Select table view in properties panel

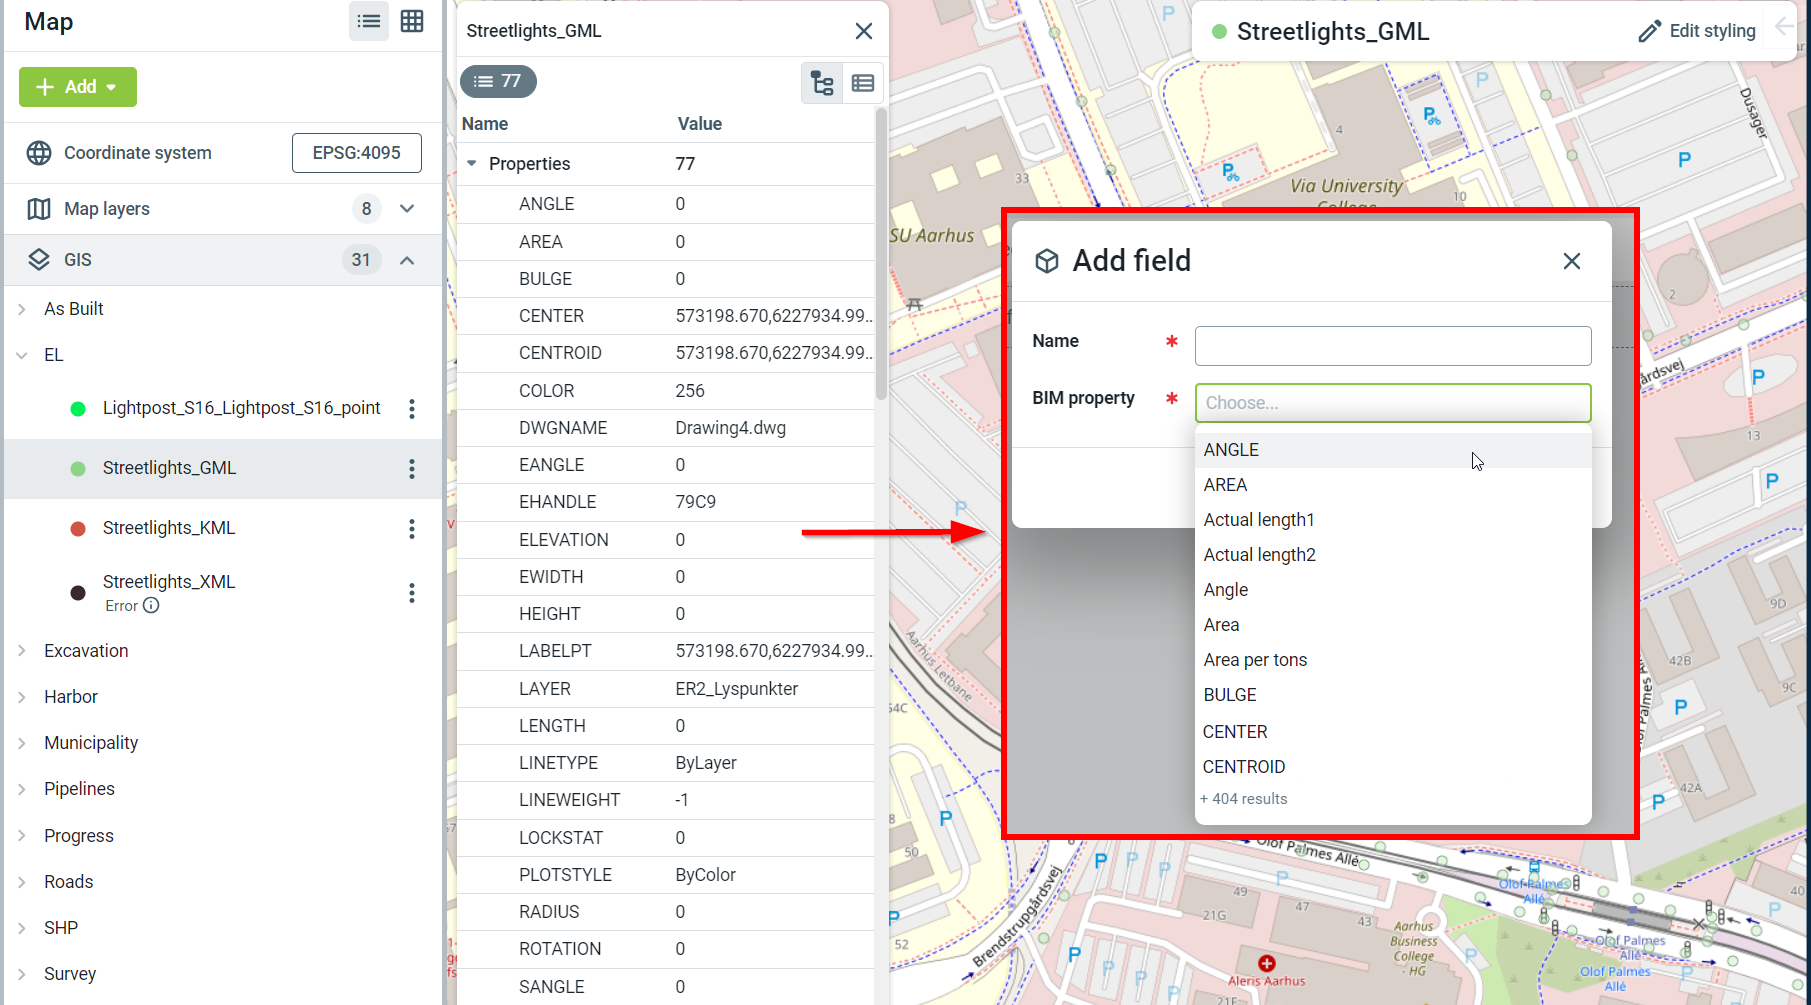click(x=863, y=83)
